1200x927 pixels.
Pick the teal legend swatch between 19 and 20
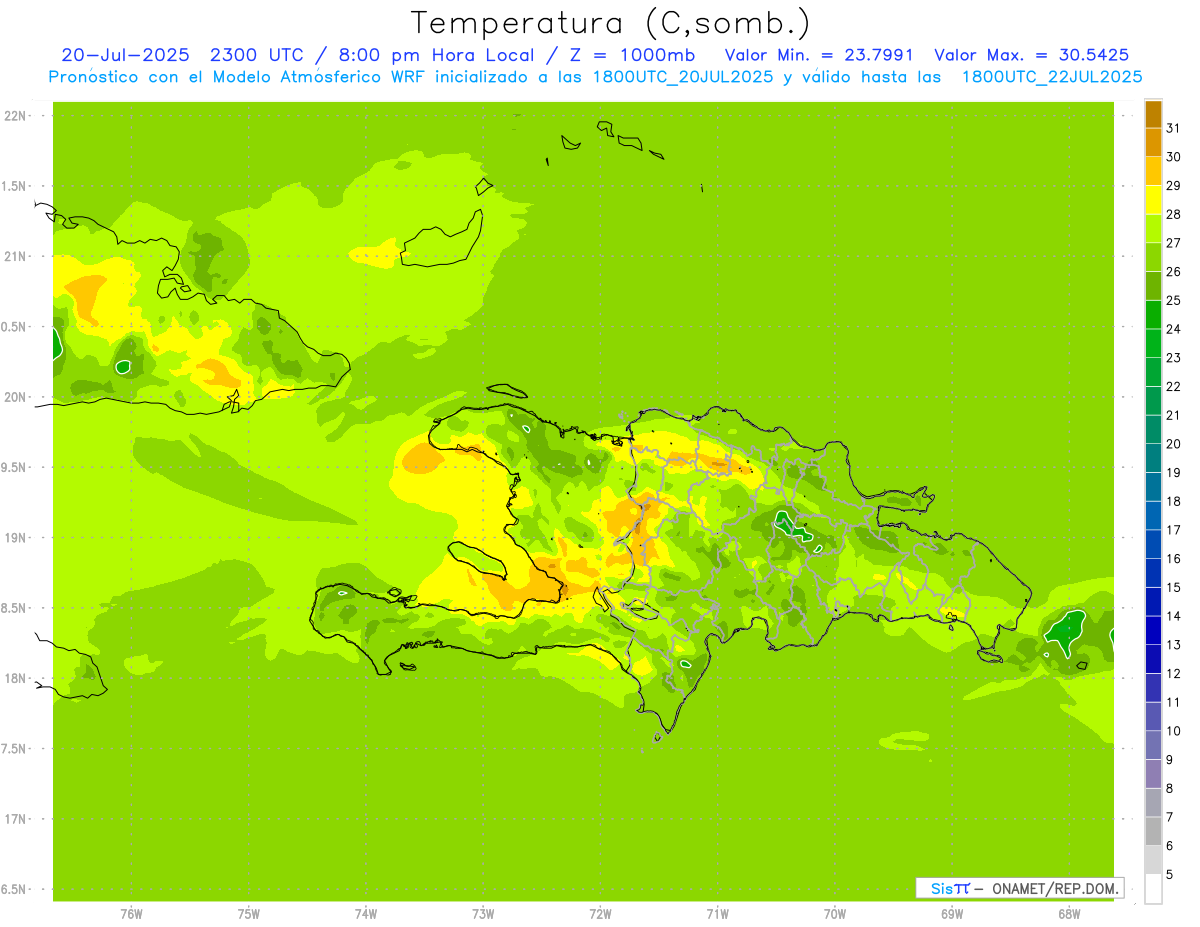tap(1153, 458)
